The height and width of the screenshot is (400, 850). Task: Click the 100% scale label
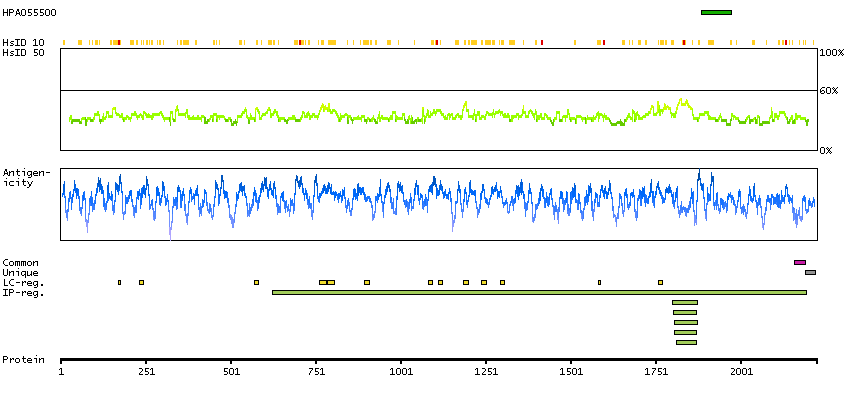tap(831, 52)
